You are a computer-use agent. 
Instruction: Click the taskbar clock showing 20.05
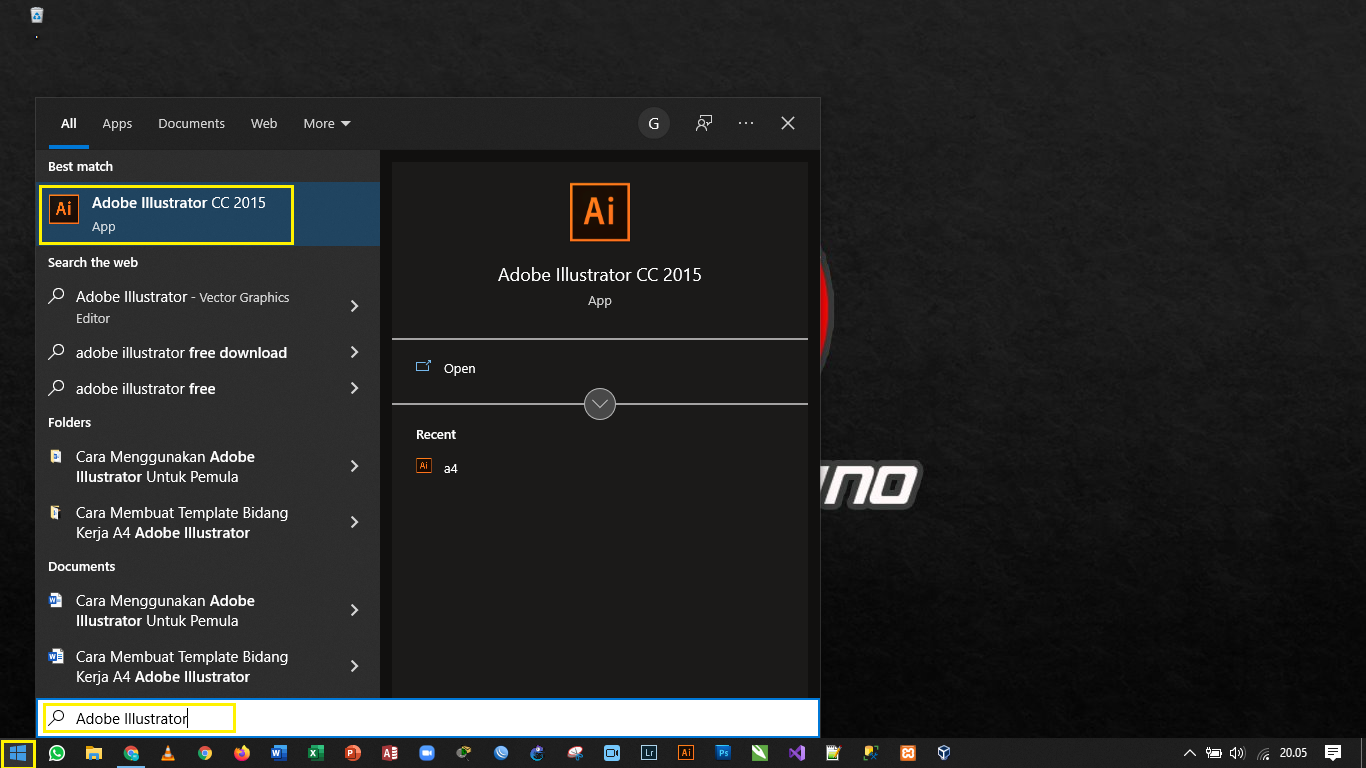coord(1293,753)
